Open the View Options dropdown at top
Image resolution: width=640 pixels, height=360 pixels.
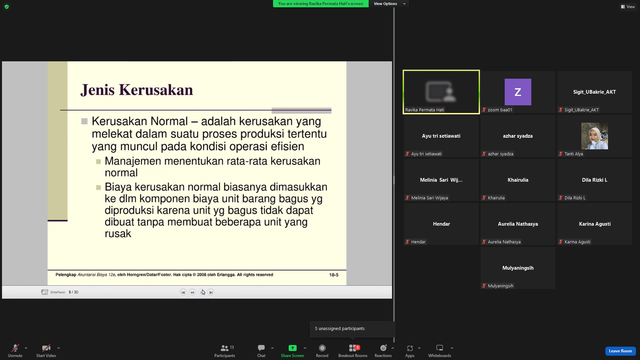point(389,4)
